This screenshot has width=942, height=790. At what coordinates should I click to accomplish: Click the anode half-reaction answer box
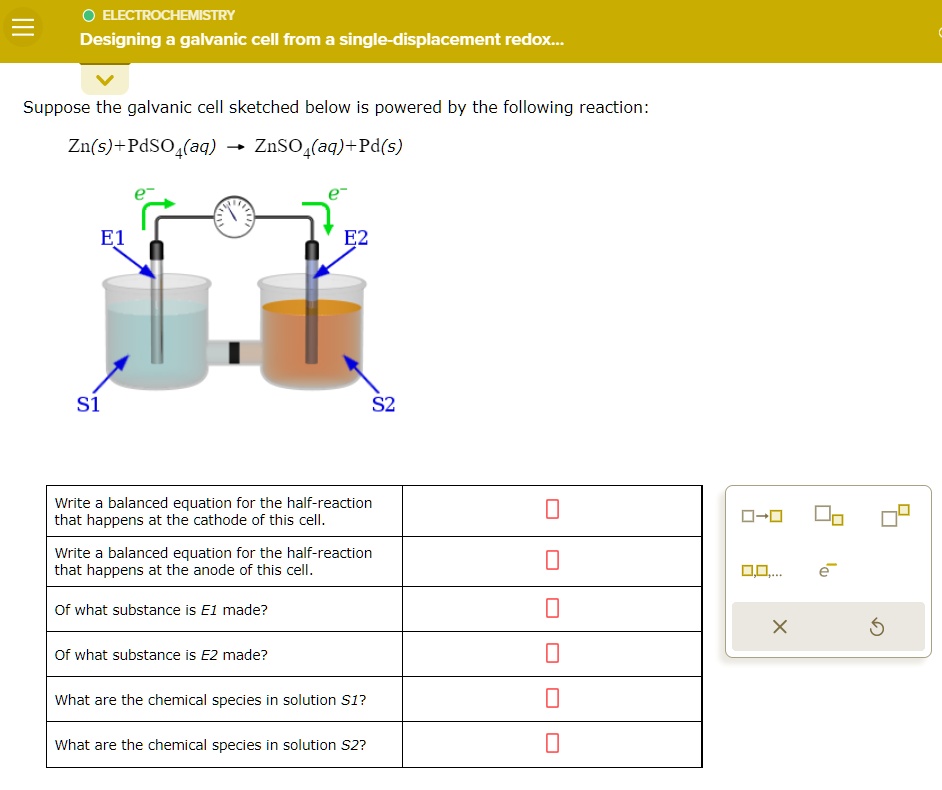(551, 560)
